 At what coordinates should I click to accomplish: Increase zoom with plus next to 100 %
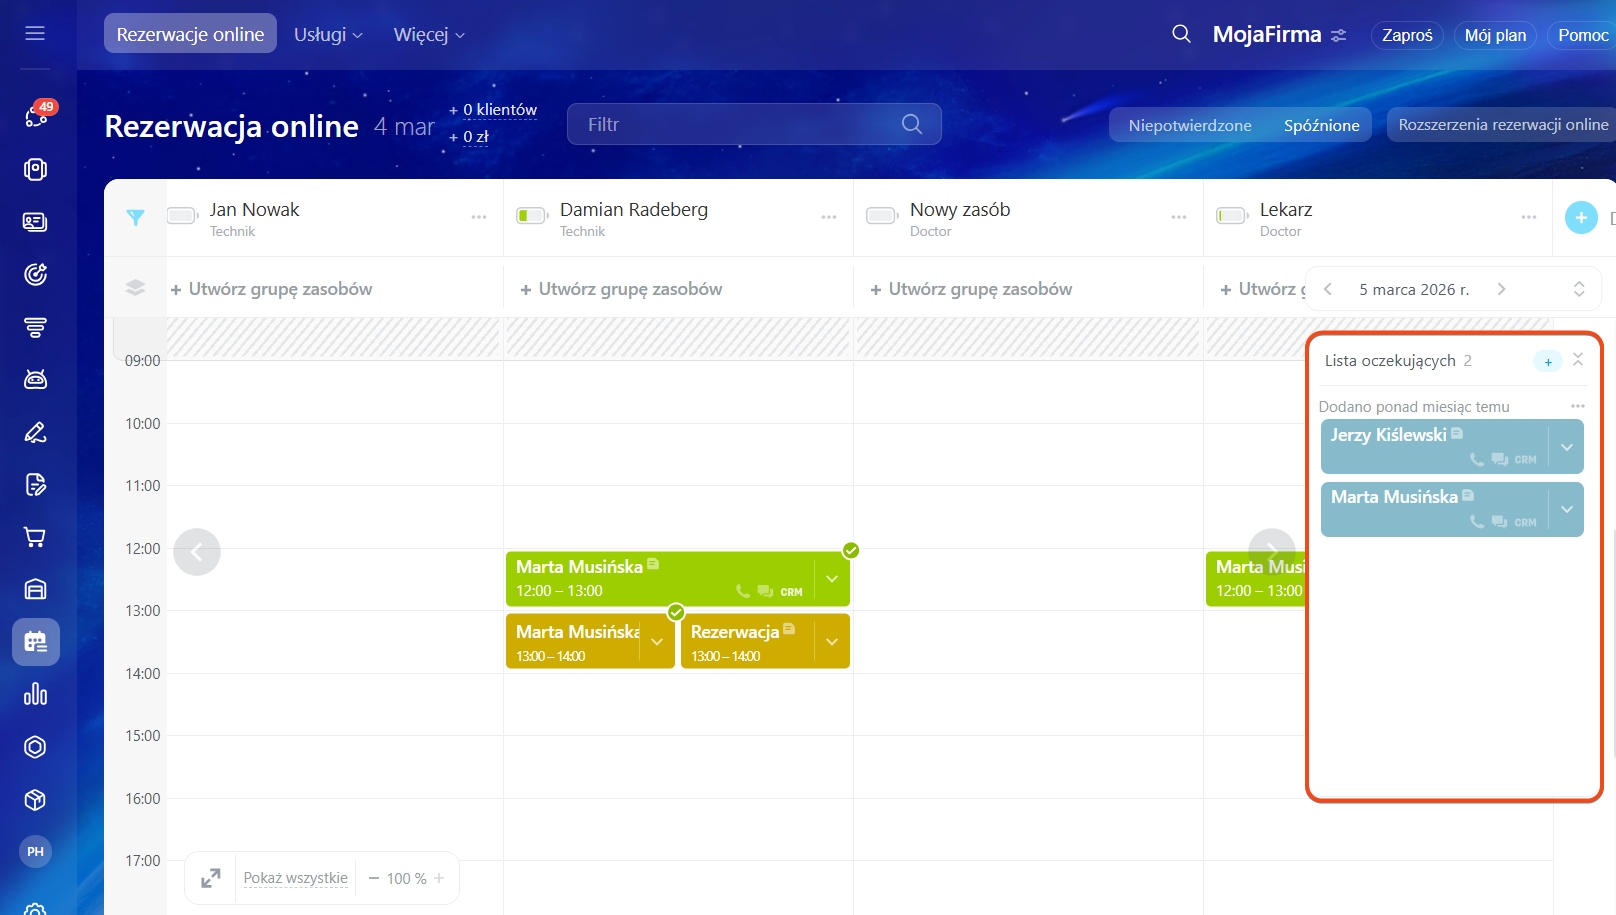(x=439, y=878)
